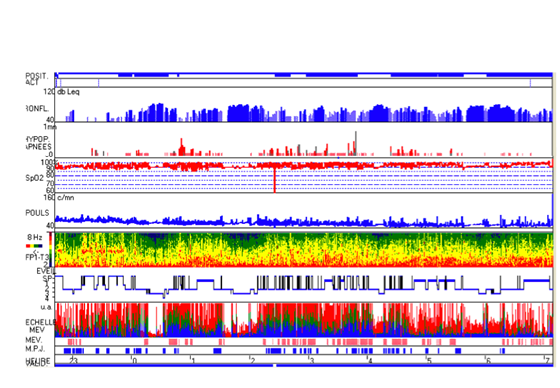Click the SpO2 channel label

tap(35, 178)
